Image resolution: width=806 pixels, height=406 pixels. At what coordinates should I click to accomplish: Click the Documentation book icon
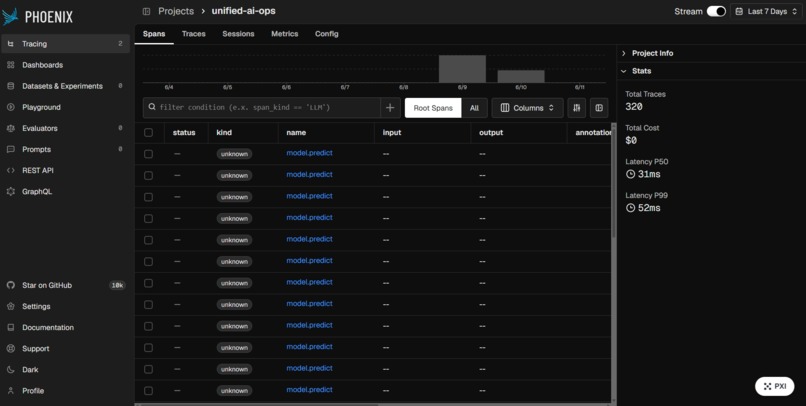(x=11, y=327)
